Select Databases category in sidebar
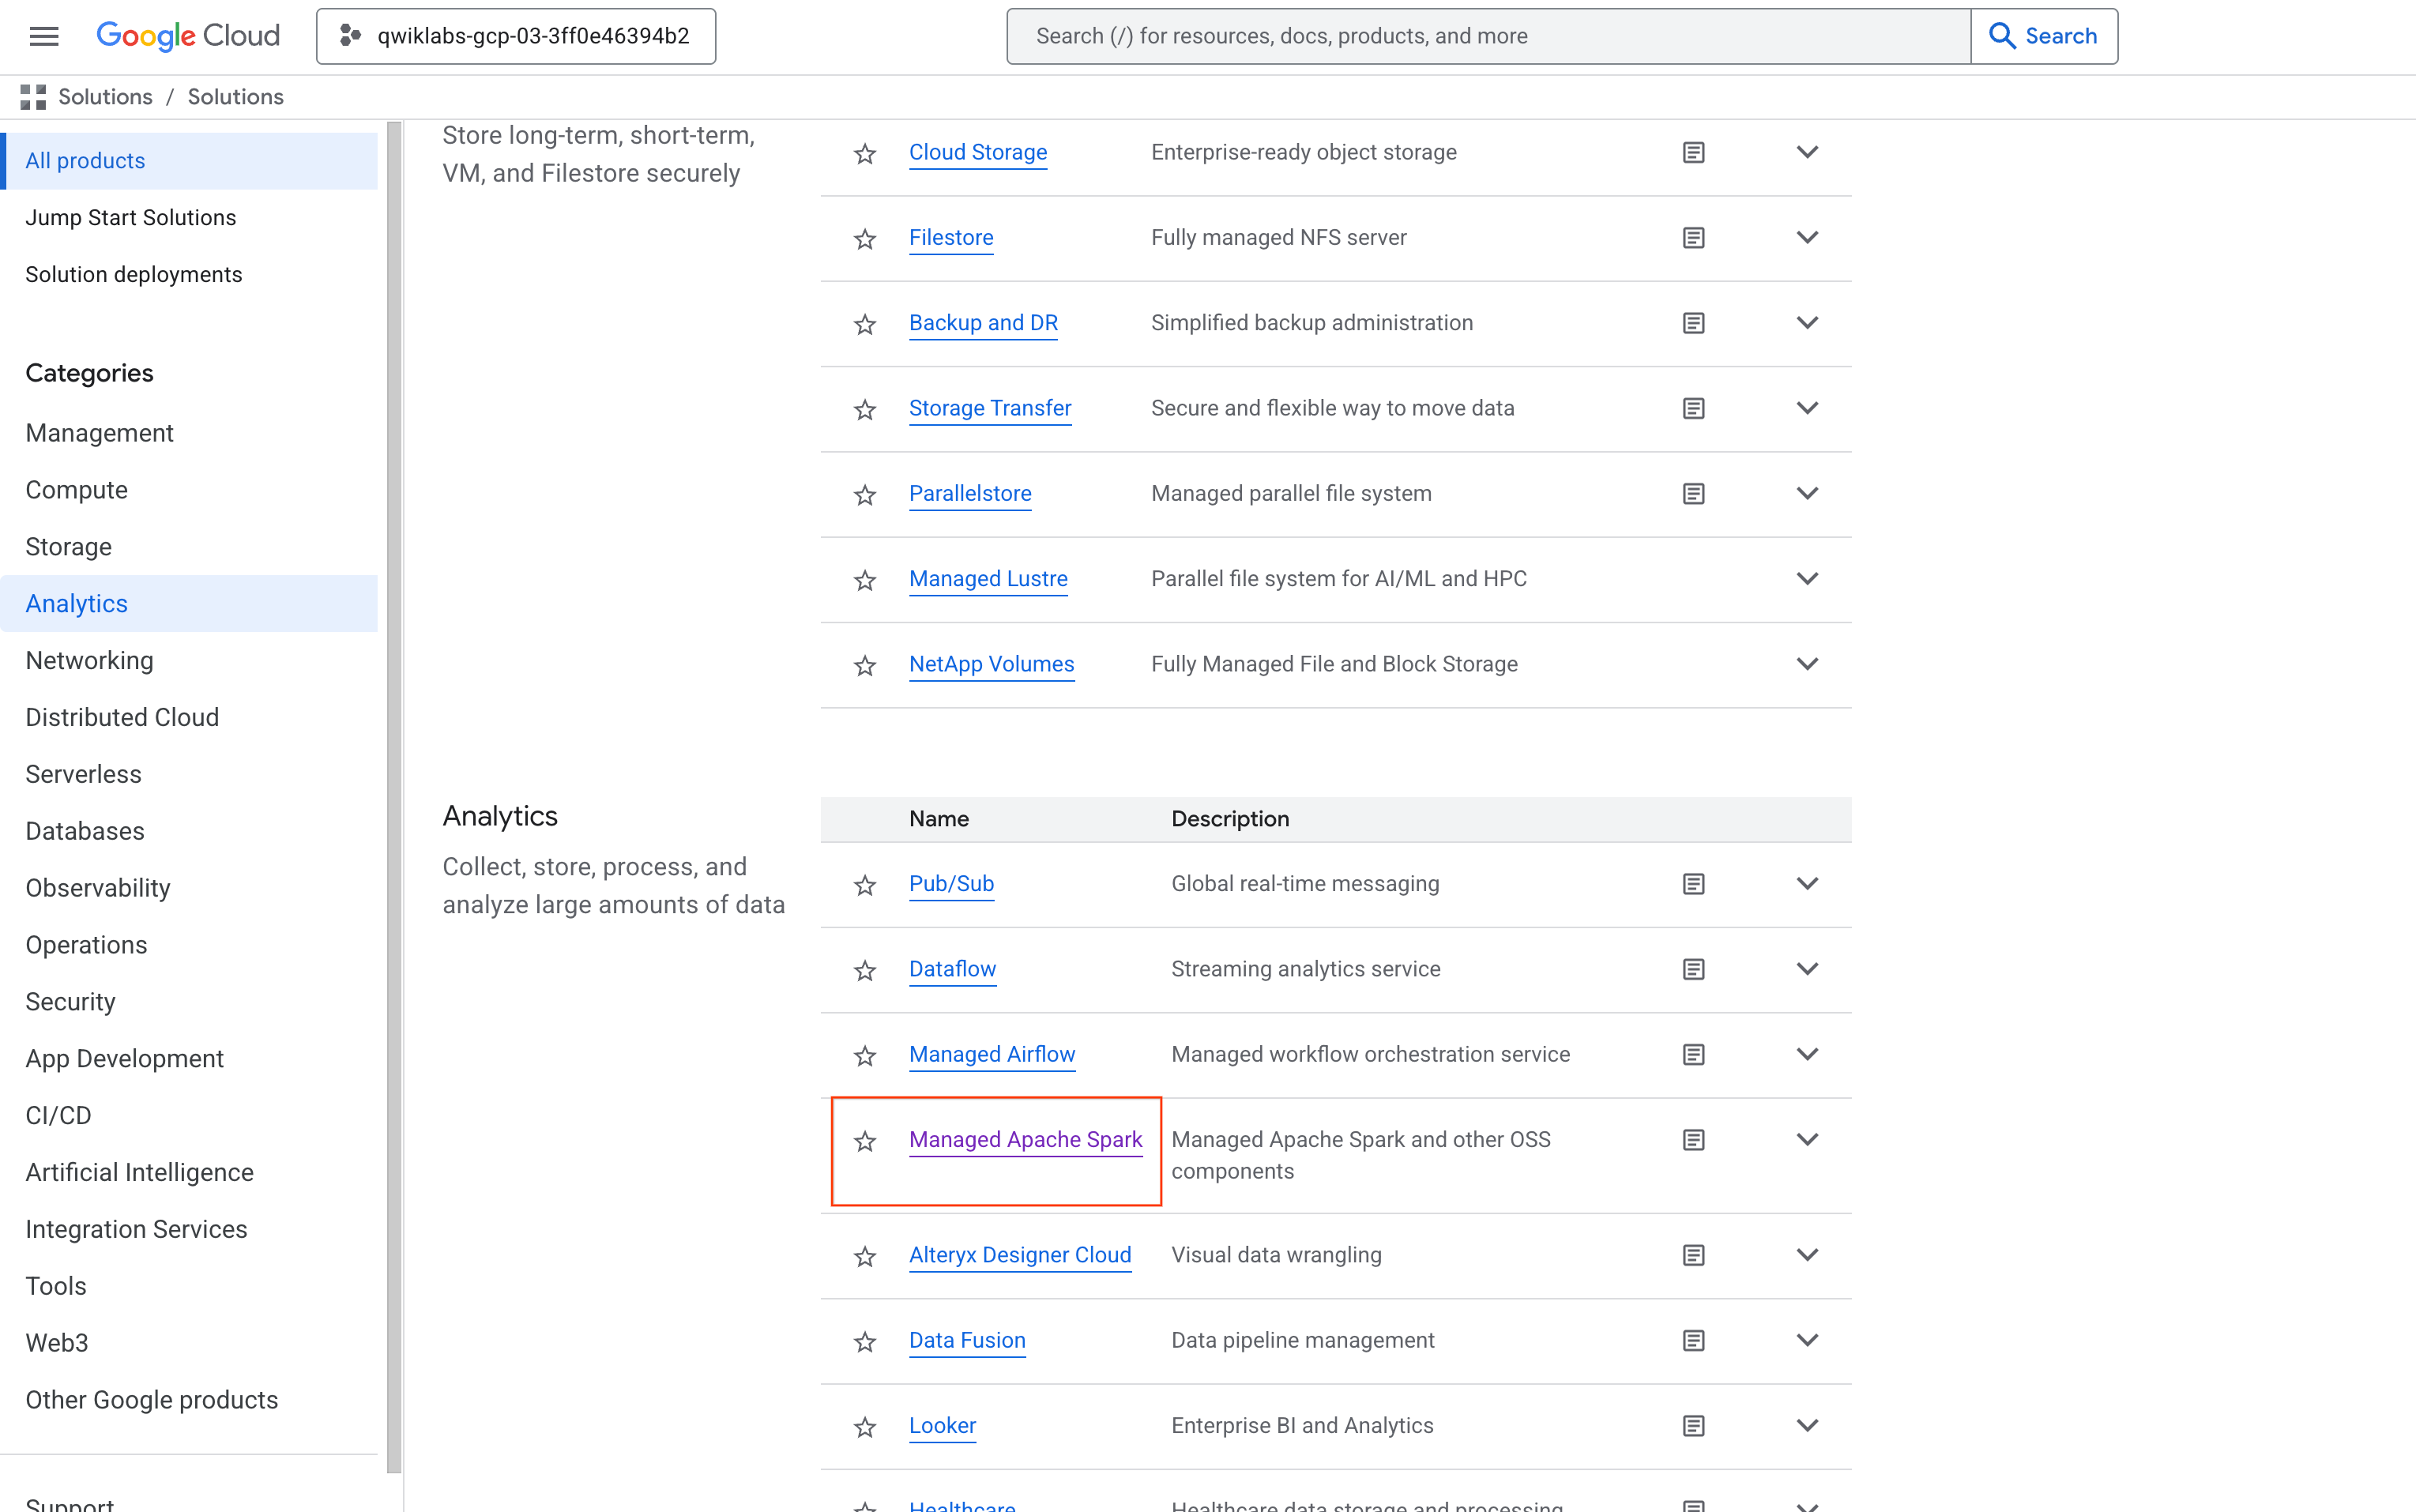The image size is (2416, 1512). click(x=85, y=830)
